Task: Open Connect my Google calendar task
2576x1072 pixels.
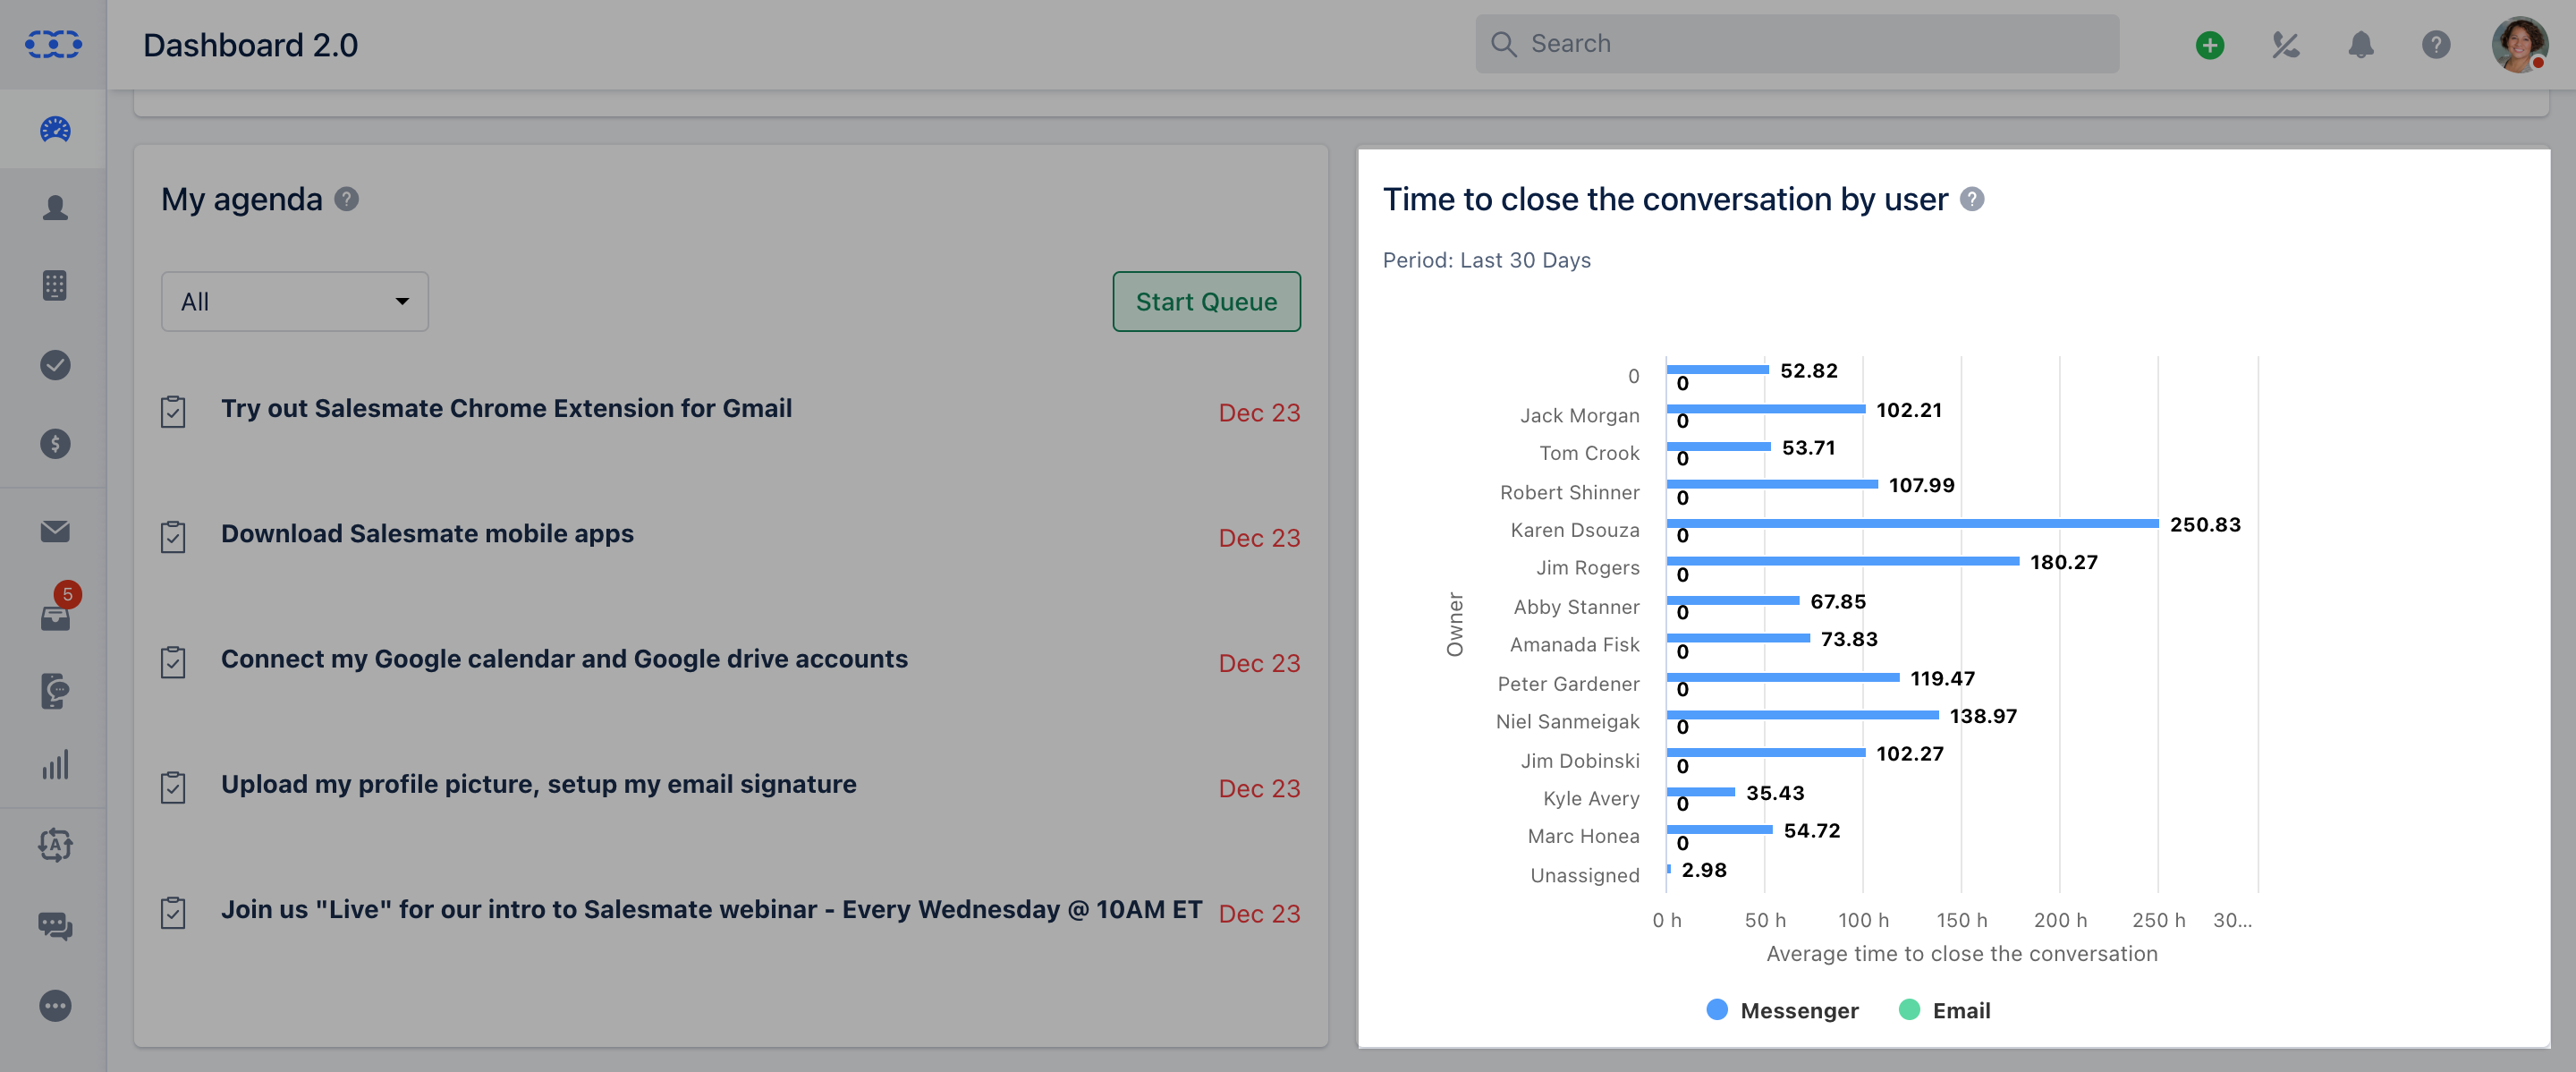Action: point(564,659)
